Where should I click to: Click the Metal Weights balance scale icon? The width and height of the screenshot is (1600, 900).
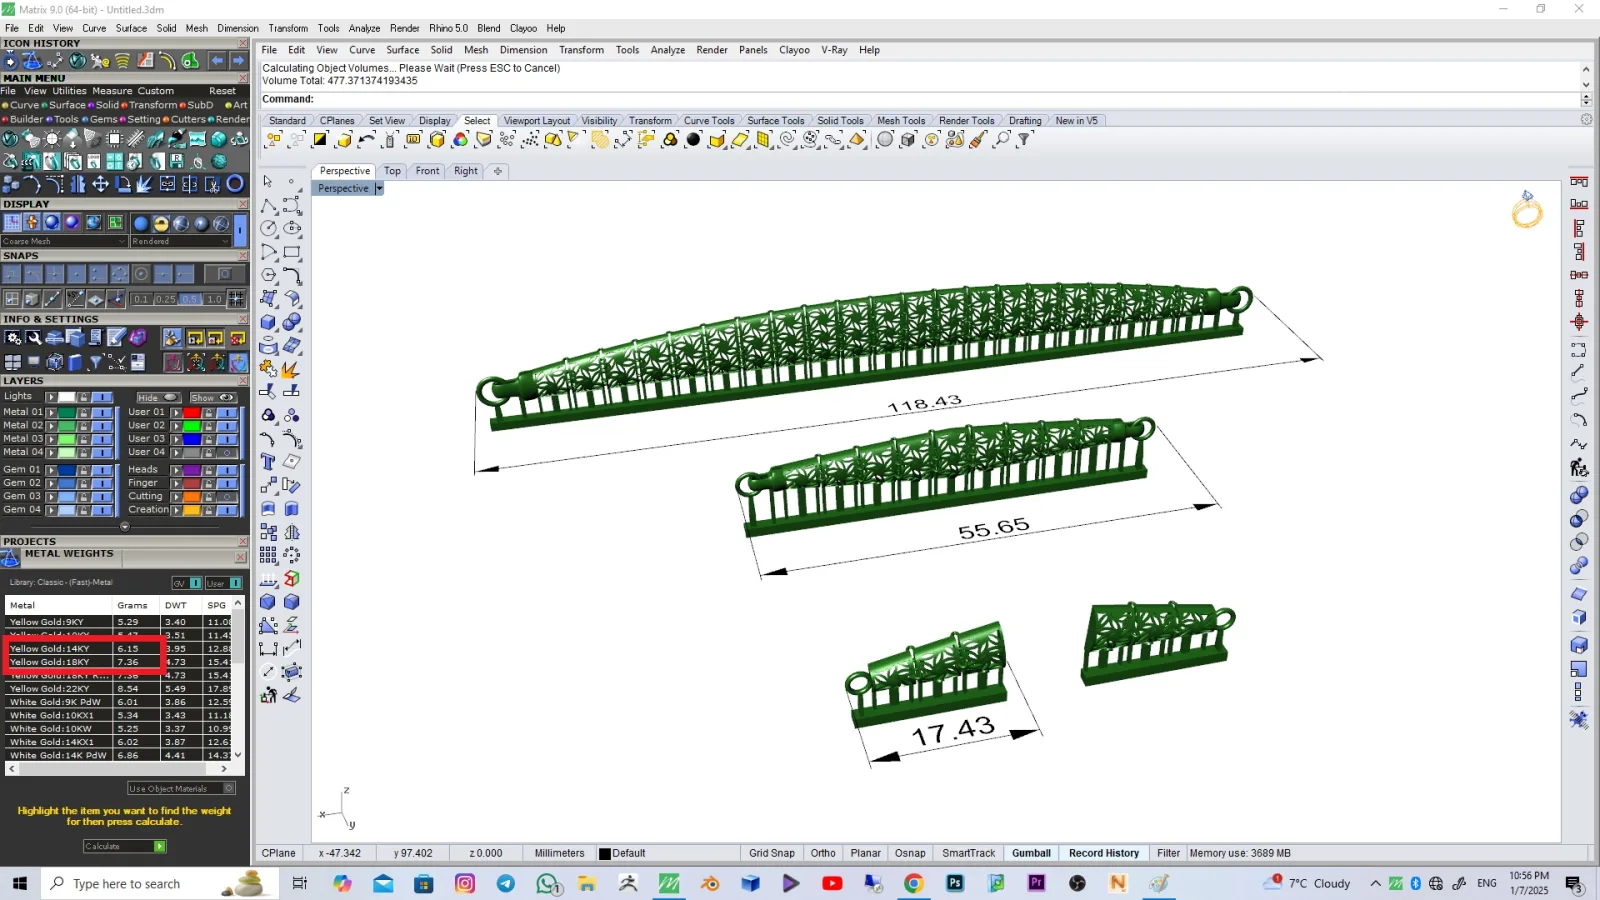tap(11, 557)
